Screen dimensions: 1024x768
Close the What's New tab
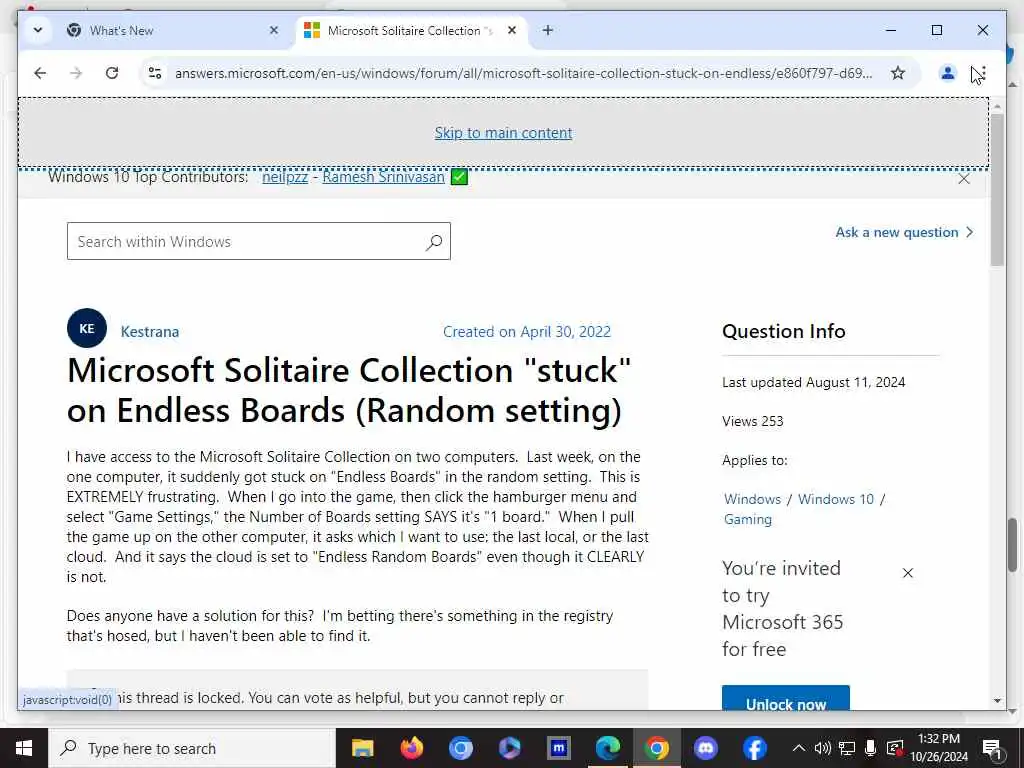274,30
